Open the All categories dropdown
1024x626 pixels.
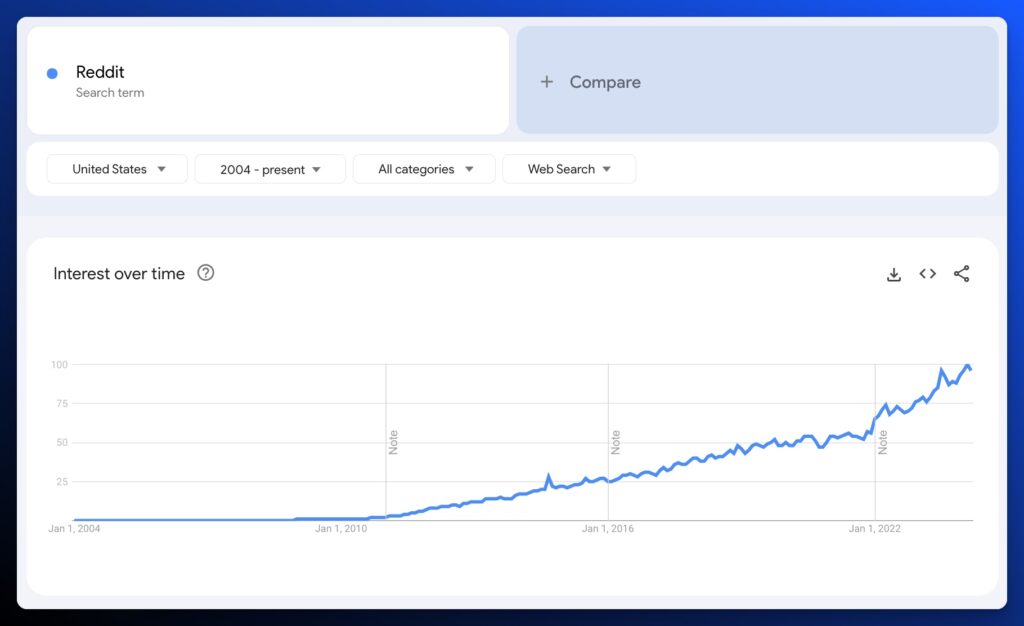[423, 168]
